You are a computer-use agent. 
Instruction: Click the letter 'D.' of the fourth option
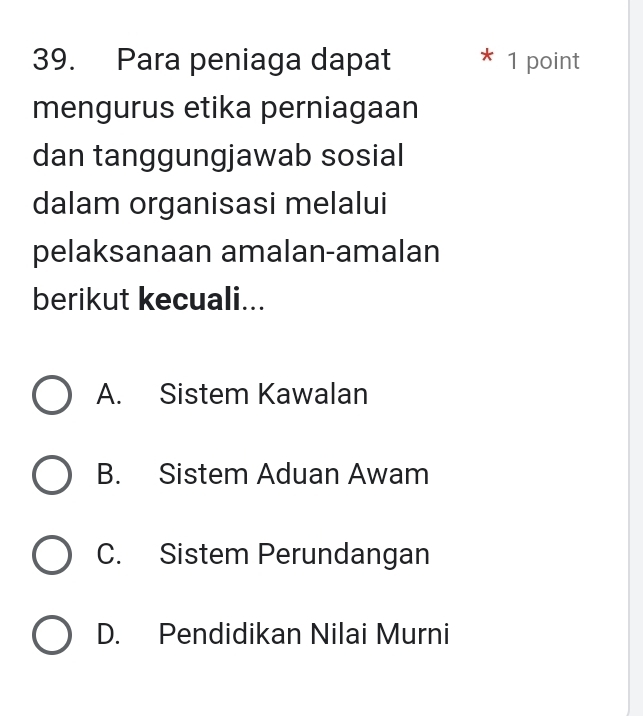[x=110, y=635]
